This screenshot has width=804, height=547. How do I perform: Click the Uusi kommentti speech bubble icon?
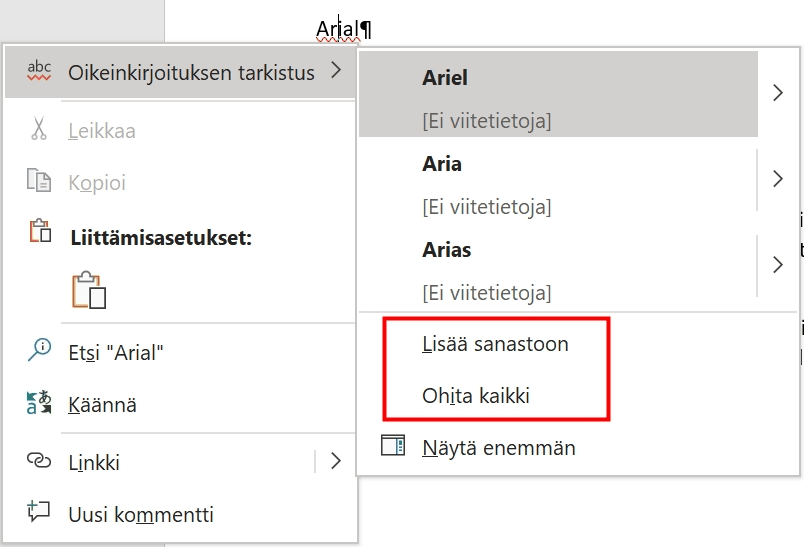click(x=38, y=511)
